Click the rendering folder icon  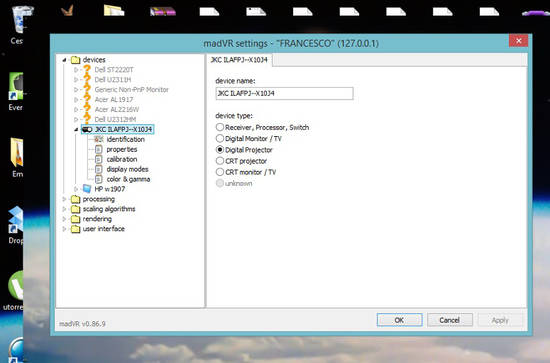point(75,219)
